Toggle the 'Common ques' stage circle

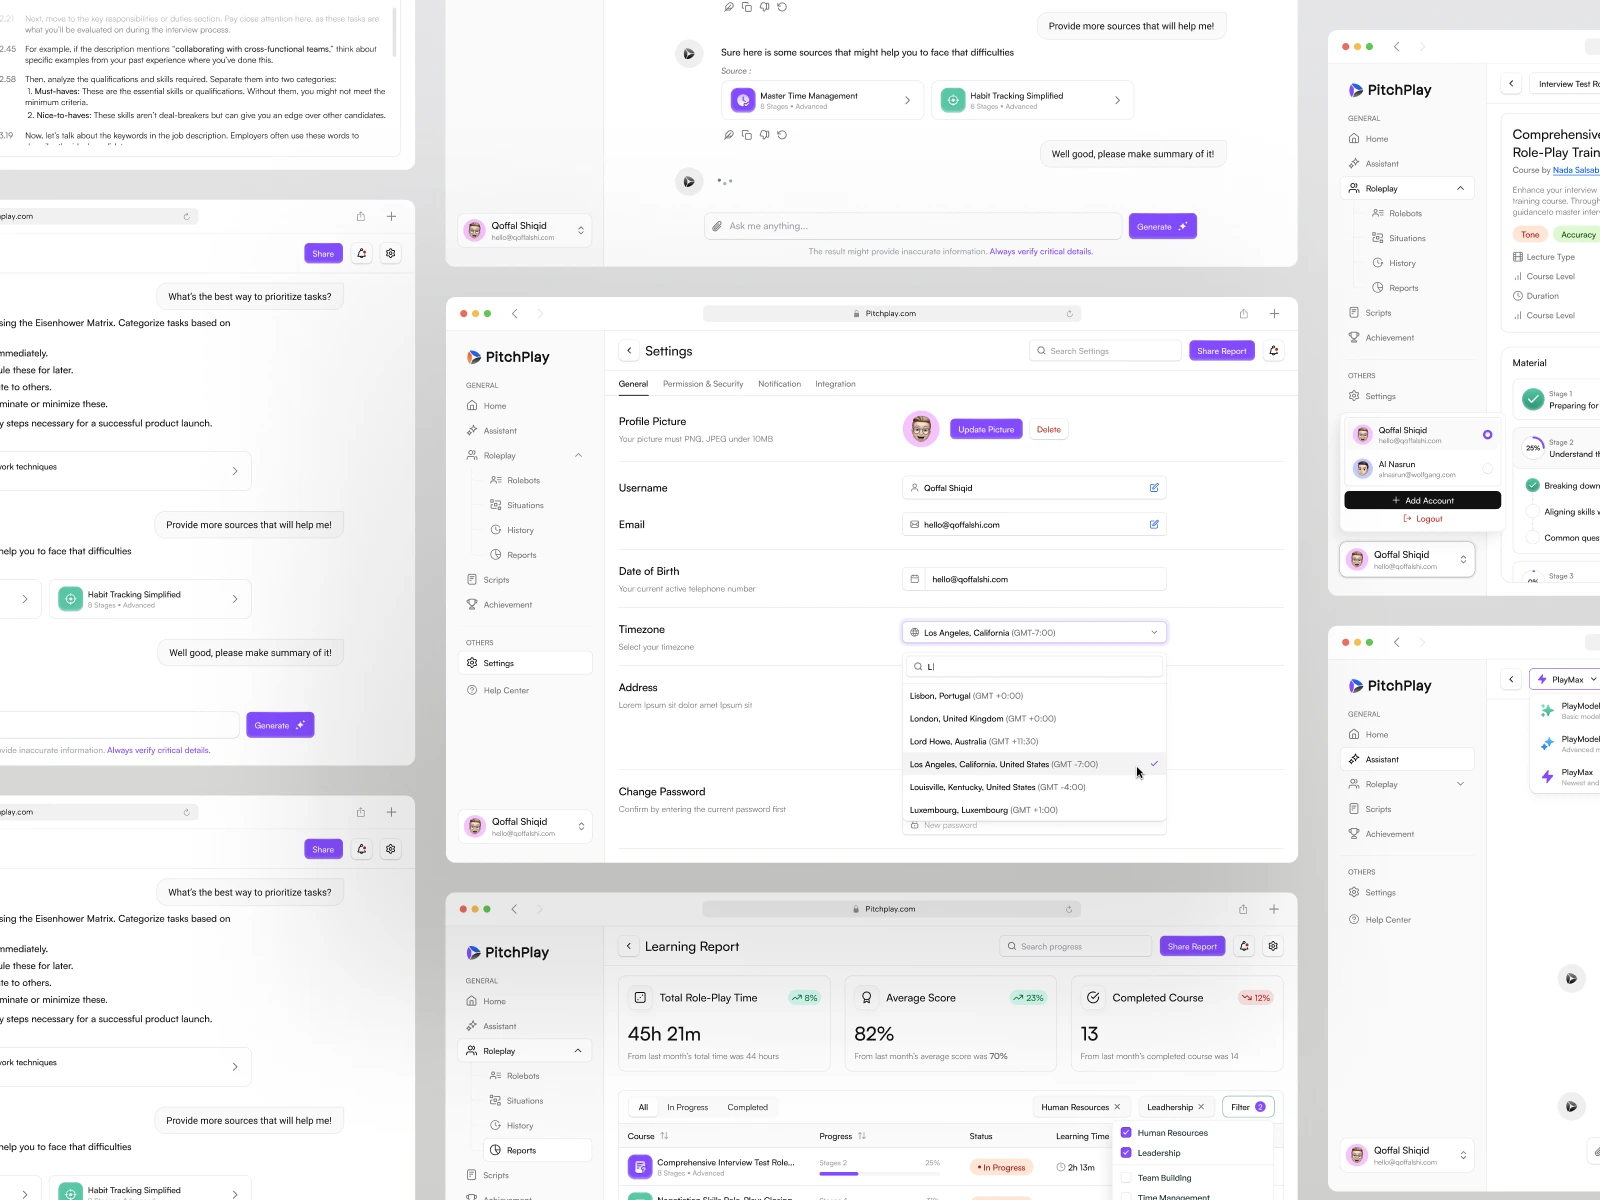pyautogui.click(x=1532, y=538)
